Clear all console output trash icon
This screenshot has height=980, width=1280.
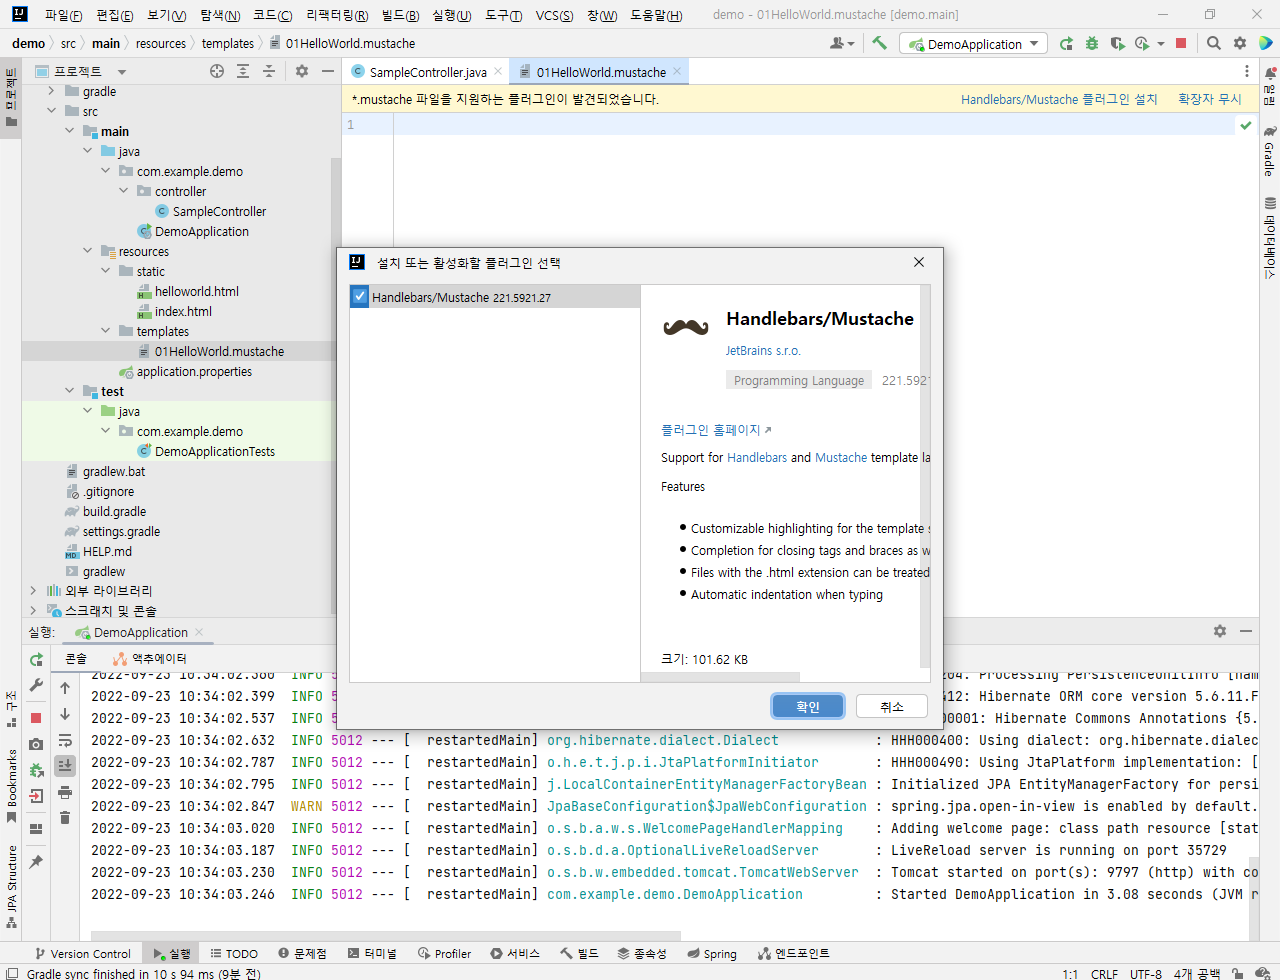tap(65, 818)
